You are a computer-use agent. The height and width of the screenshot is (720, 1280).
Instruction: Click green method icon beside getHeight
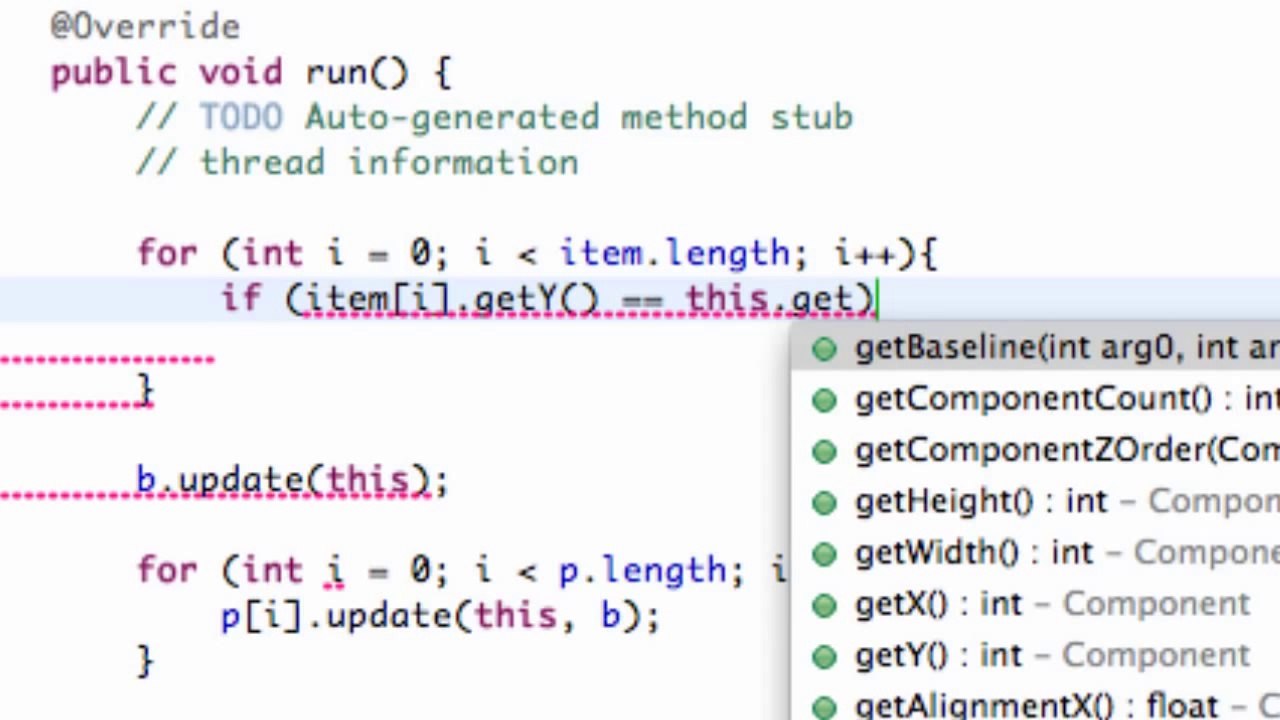point(824,502)
